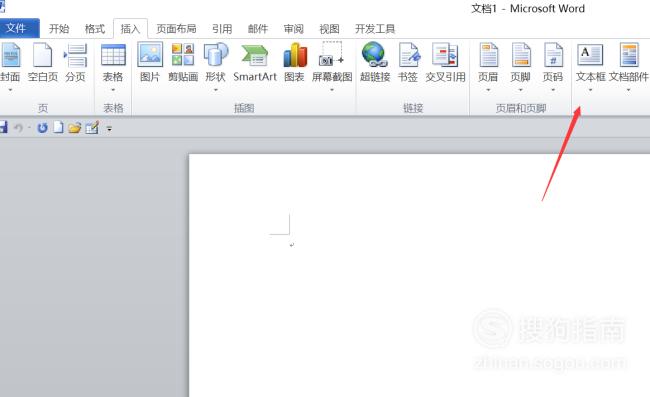This screenshot has width=650, height=397.
Task: Insert a blank page (空白页)
Action: coord(42,62)
